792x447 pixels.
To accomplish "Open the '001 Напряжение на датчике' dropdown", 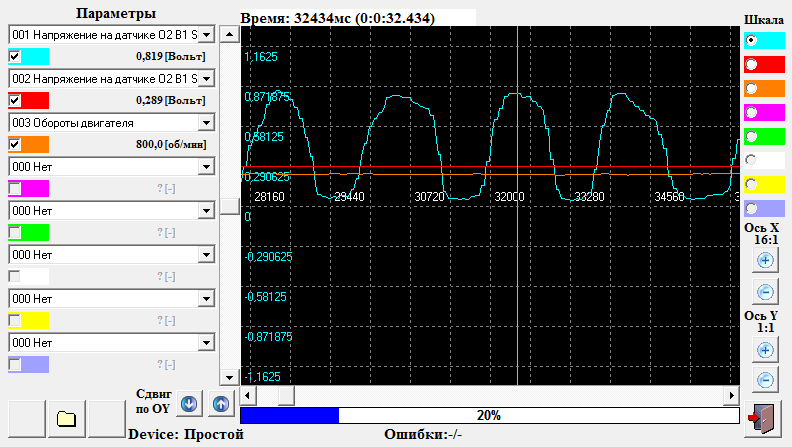I will (x=206, y=34).
